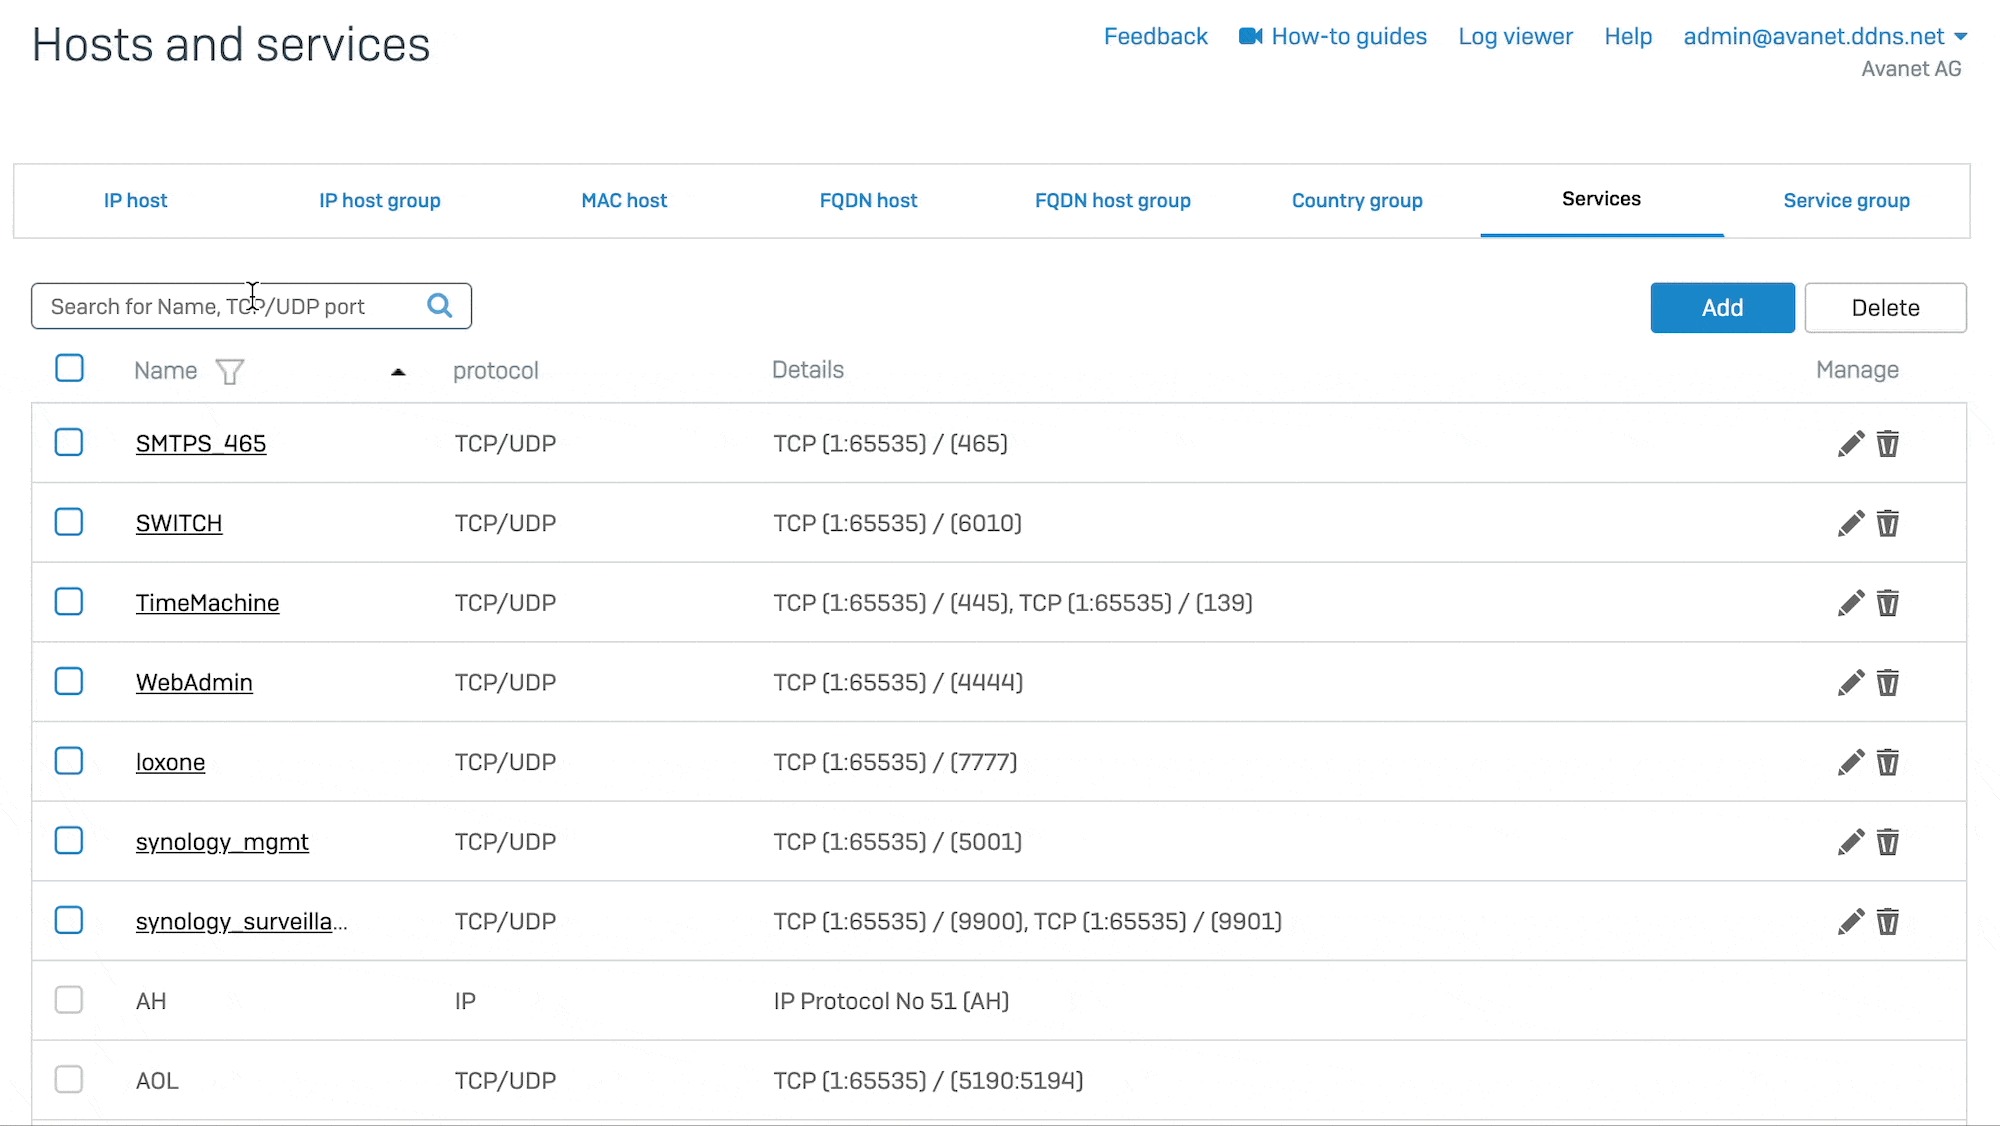
Task: Click the AOL service name
Action: pyautogui.click(x=157, y=1081)
